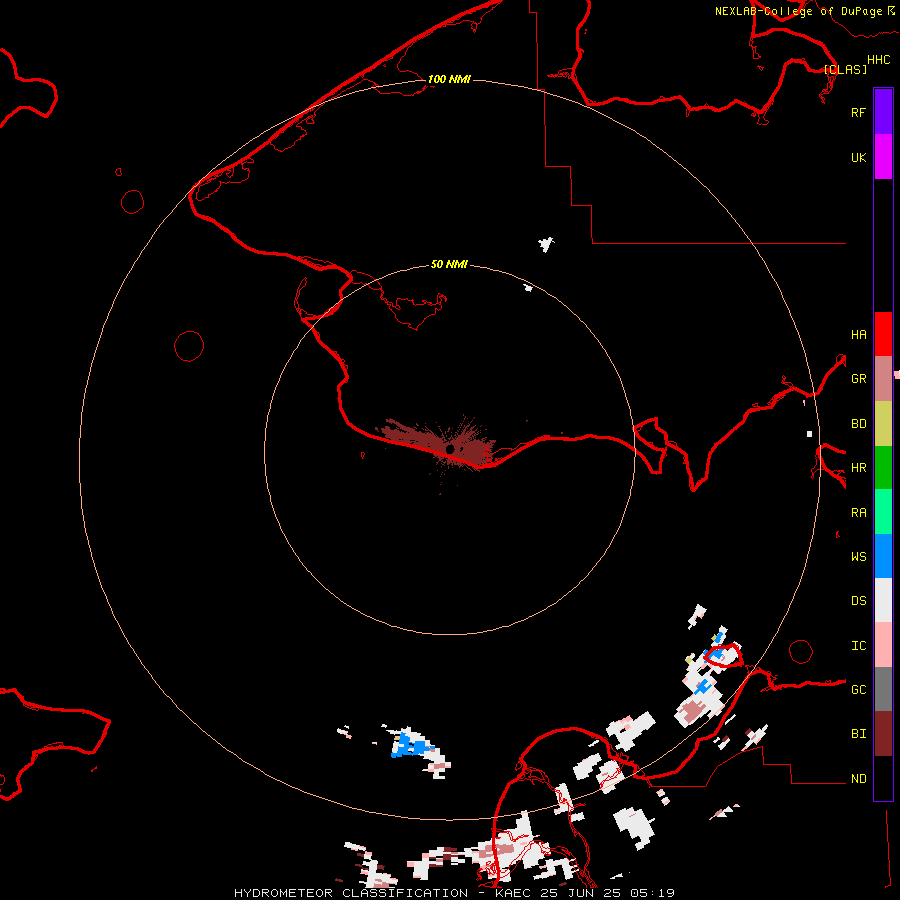Image resolution: width=900 pixels, height=900 pixels.
Task: Select the GC gray legend swatch
Action: coord(883,689)
